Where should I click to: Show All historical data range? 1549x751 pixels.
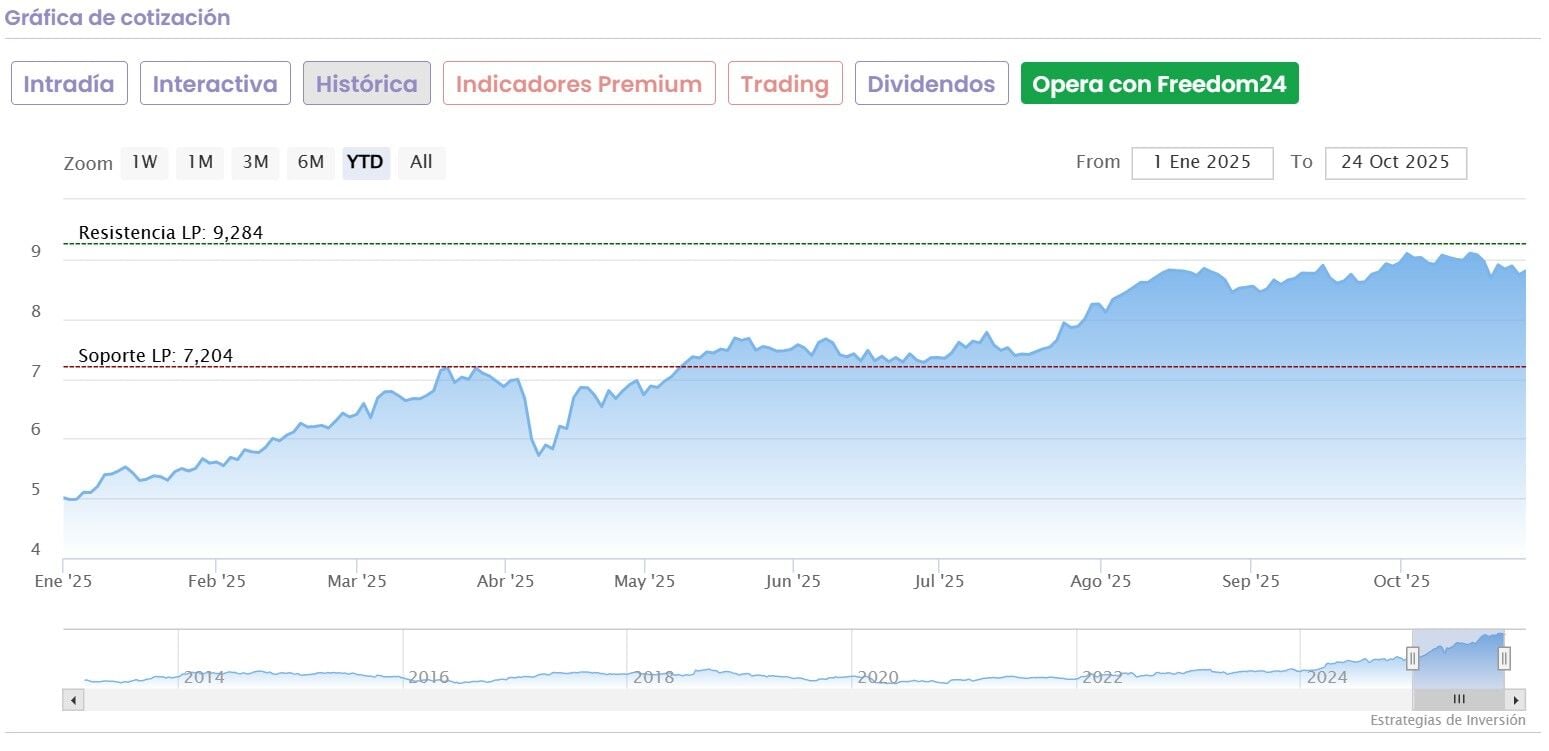421,162
